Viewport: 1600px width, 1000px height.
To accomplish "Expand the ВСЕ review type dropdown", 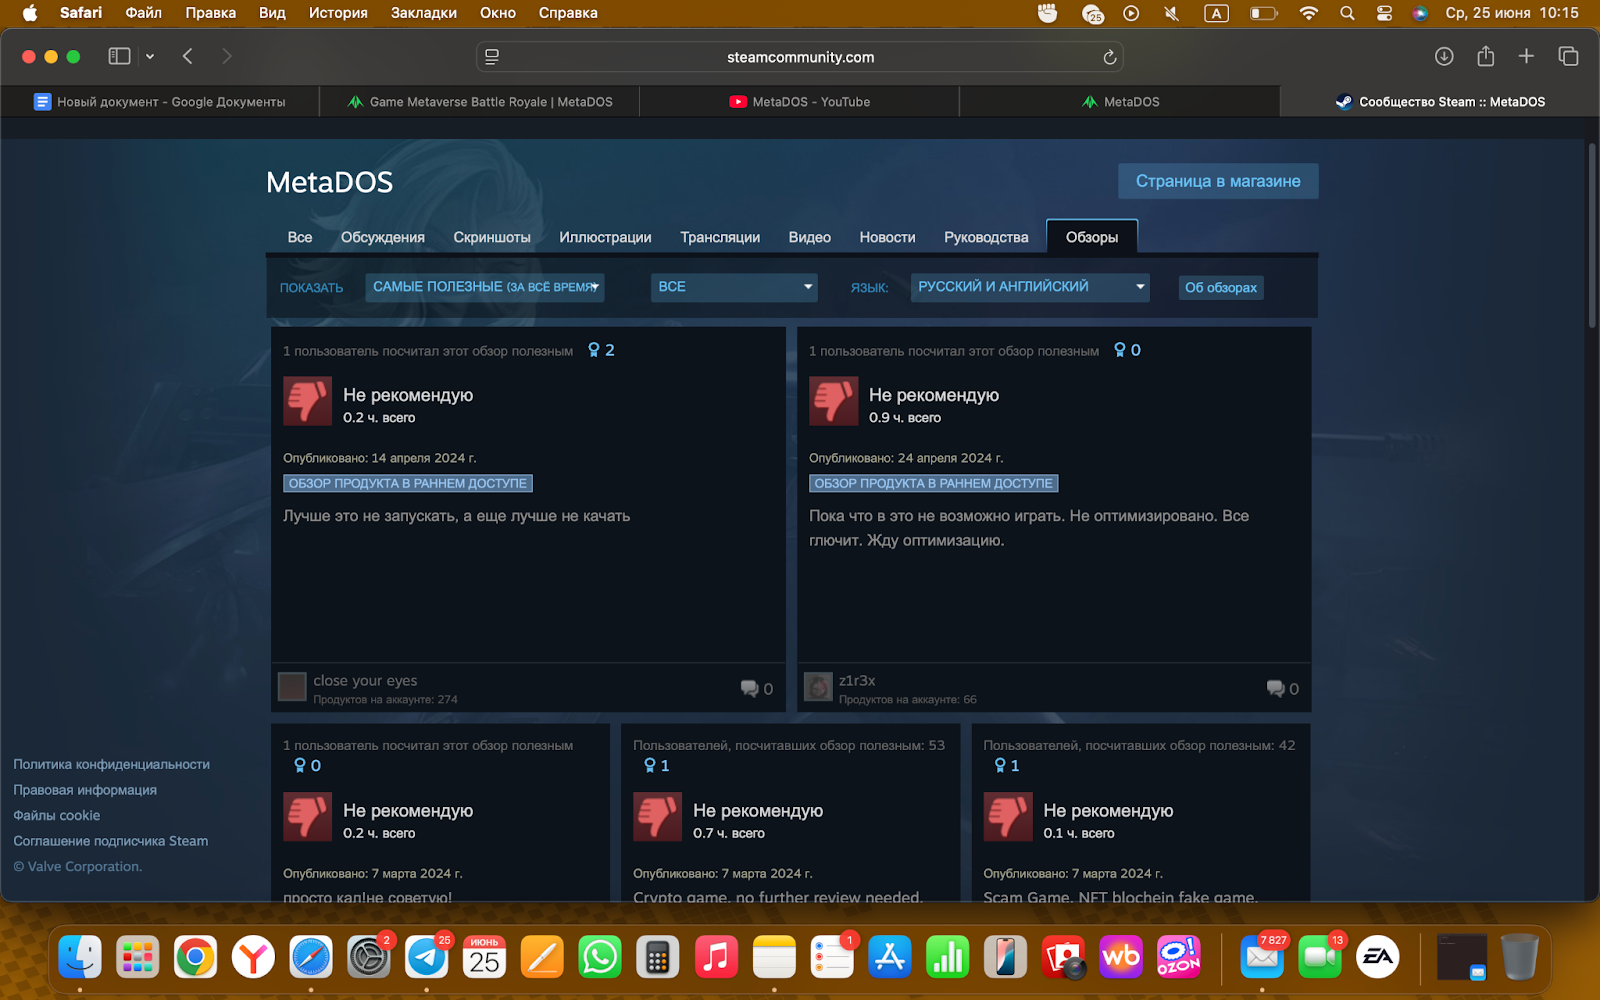I will (734, 287).
